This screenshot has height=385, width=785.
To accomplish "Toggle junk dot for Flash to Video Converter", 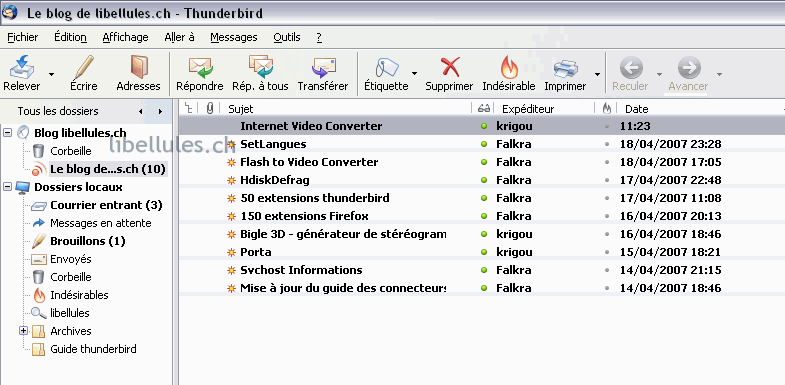I will tap(607, 162).
